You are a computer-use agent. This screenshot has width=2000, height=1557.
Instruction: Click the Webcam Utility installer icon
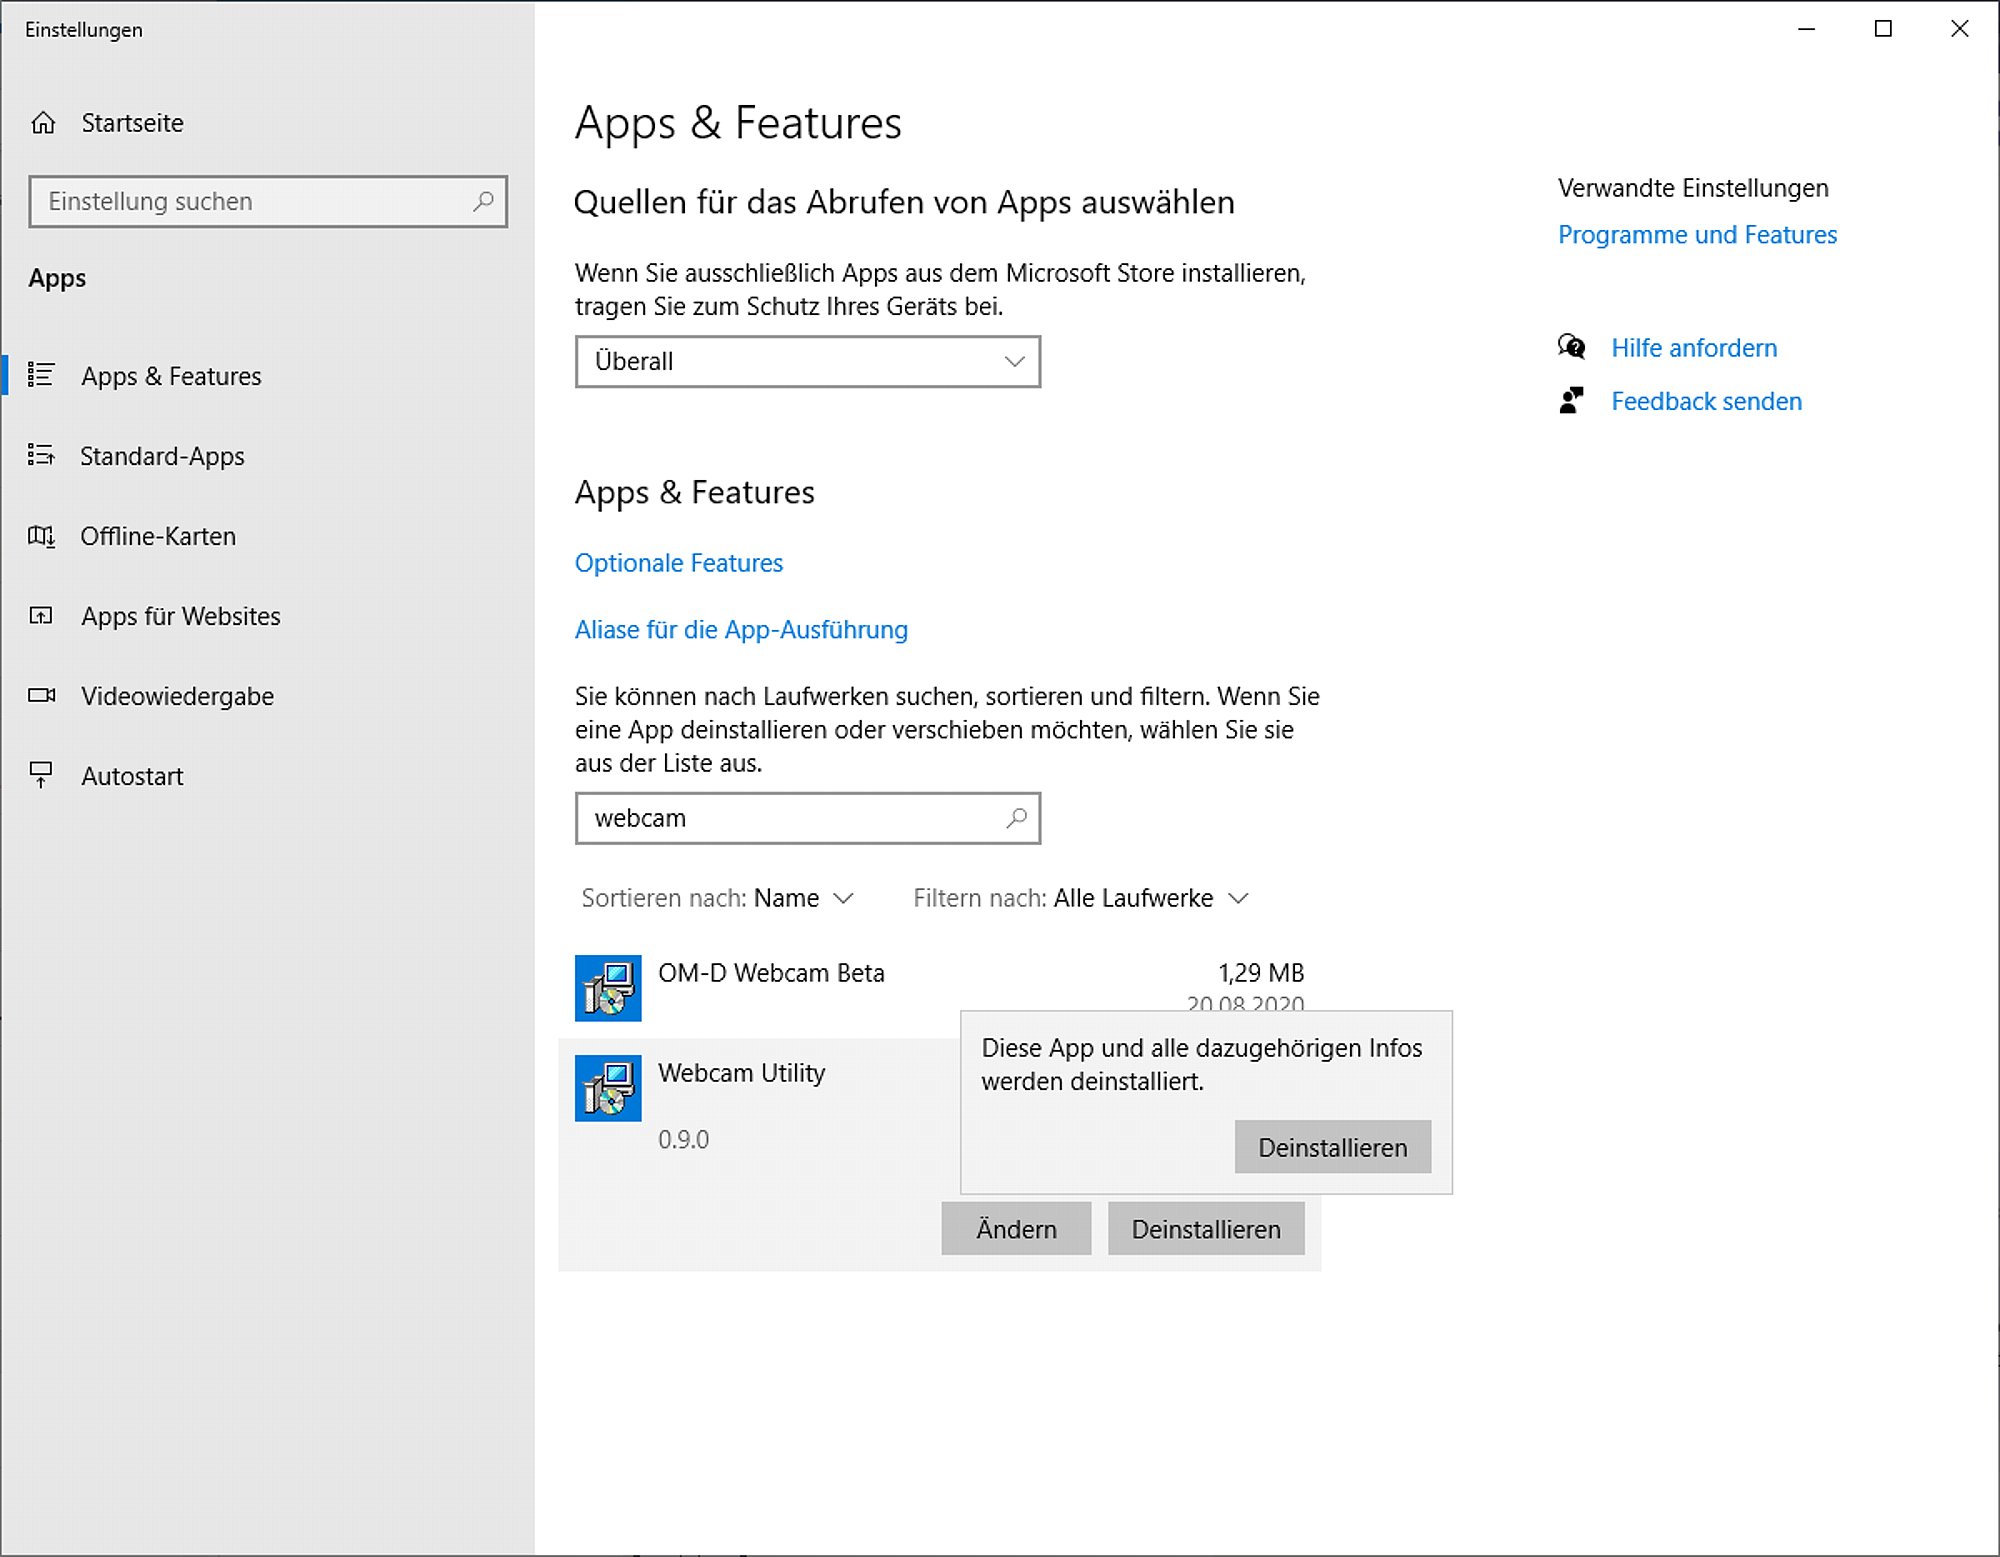pyautogui.click(x=608, y=1088)
